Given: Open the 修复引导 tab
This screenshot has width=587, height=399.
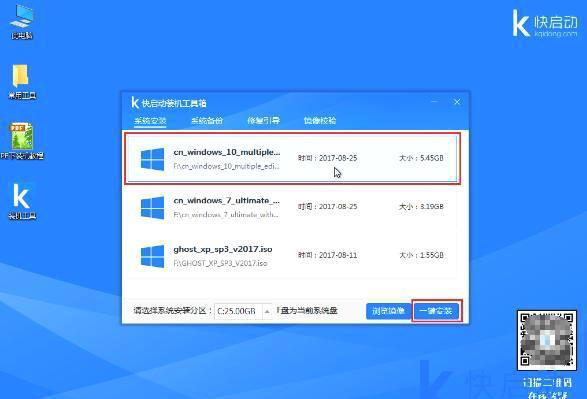Looking at the screenshot, I should [264, 121].
